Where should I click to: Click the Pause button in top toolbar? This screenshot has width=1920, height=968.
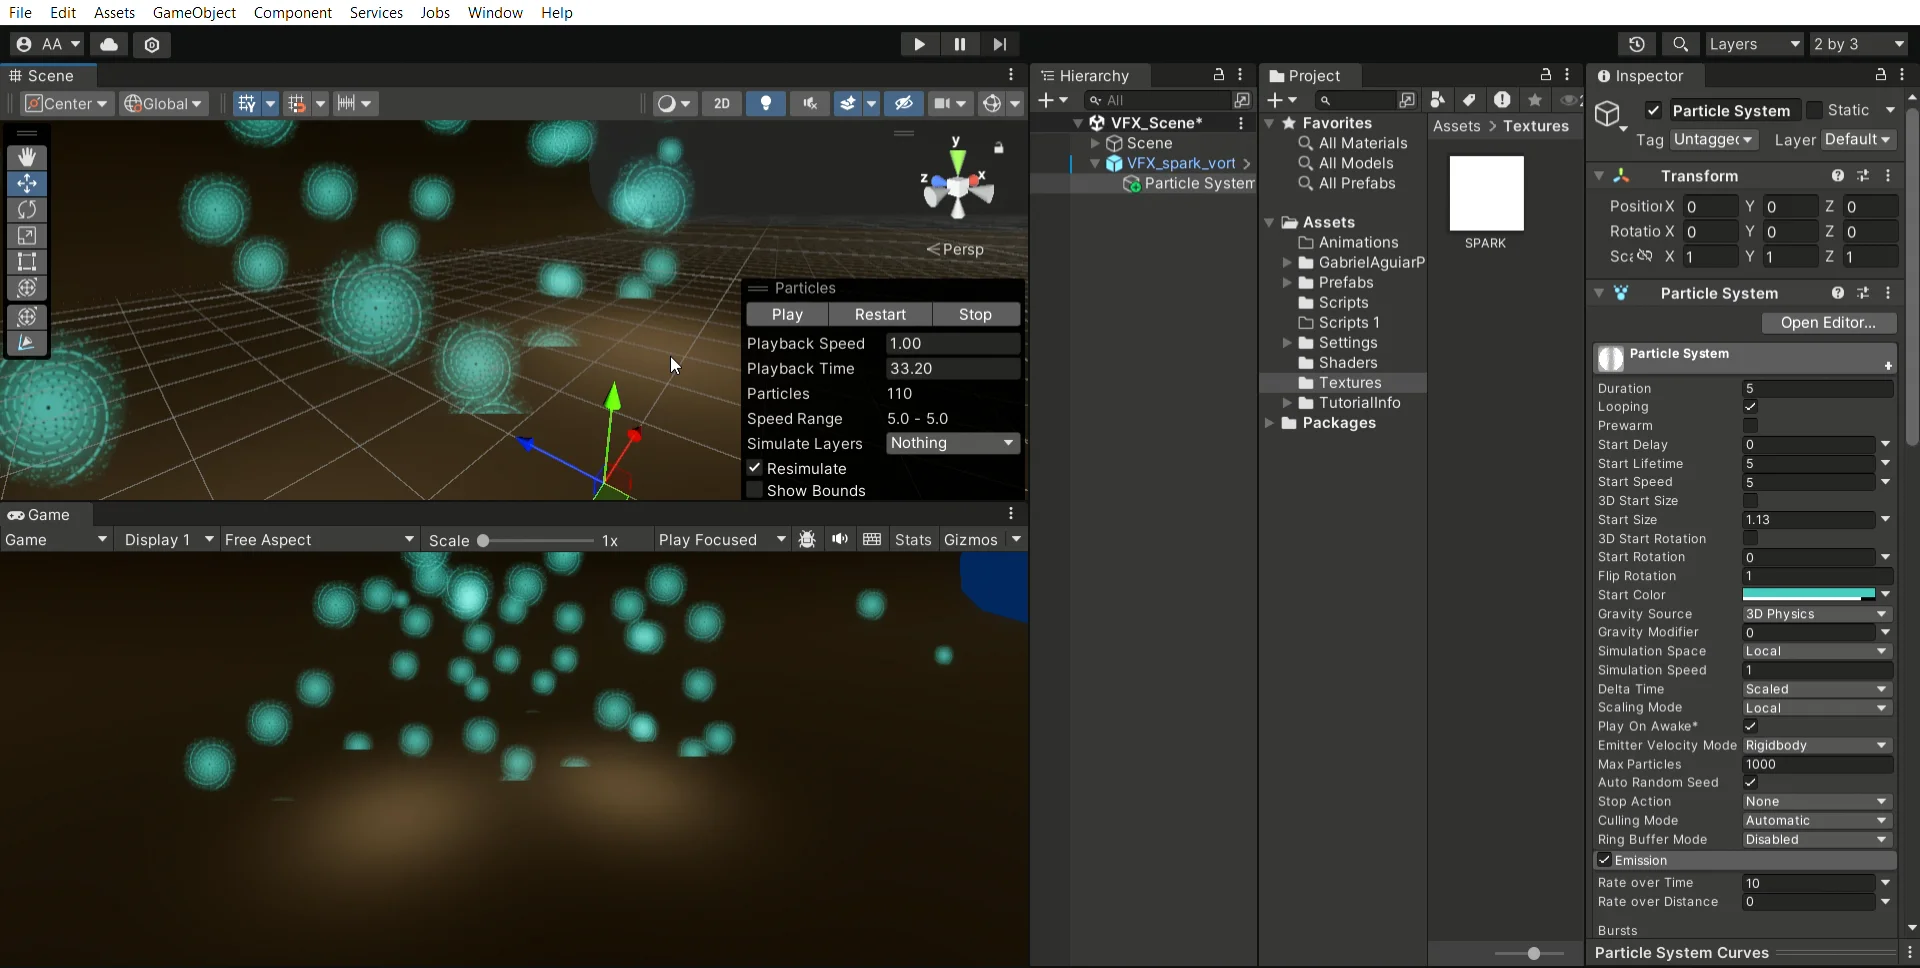[959, 44]
